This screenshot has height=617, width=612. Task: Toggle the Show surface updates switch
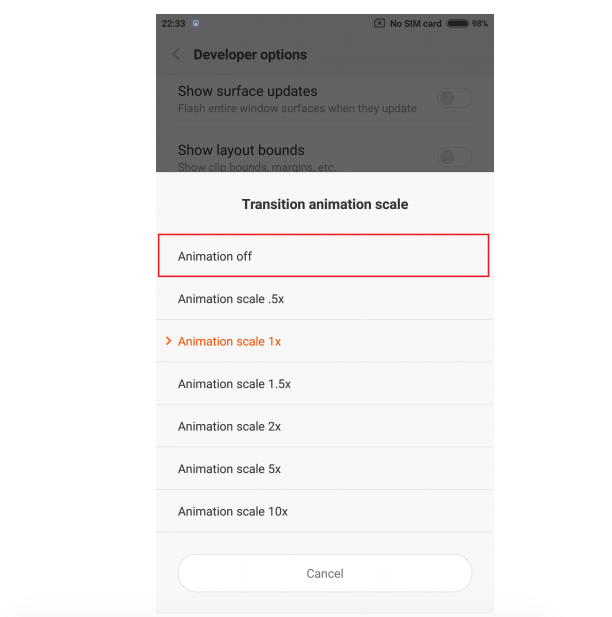point(454,98)
